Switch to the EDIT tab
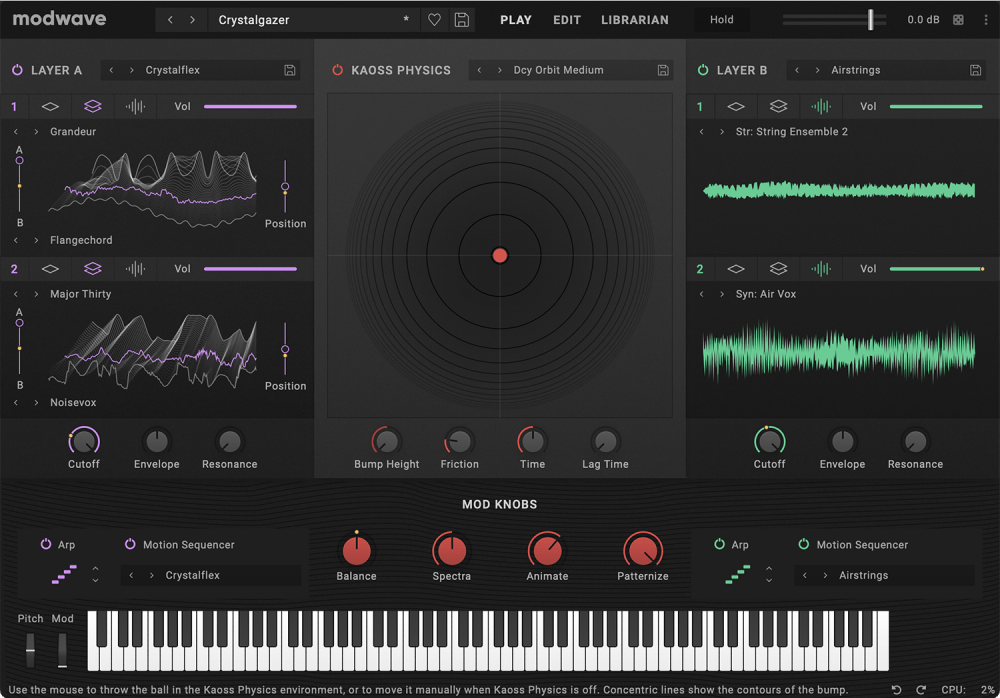 pos(566,19)
